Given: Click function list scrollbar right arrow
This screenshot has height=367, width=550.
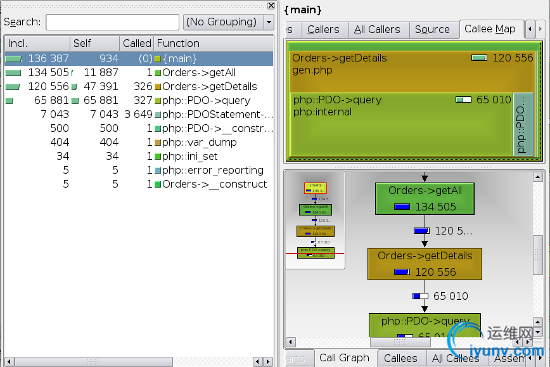Looking at the screenshot, I should pyautogui.click(x=268, y=362).
